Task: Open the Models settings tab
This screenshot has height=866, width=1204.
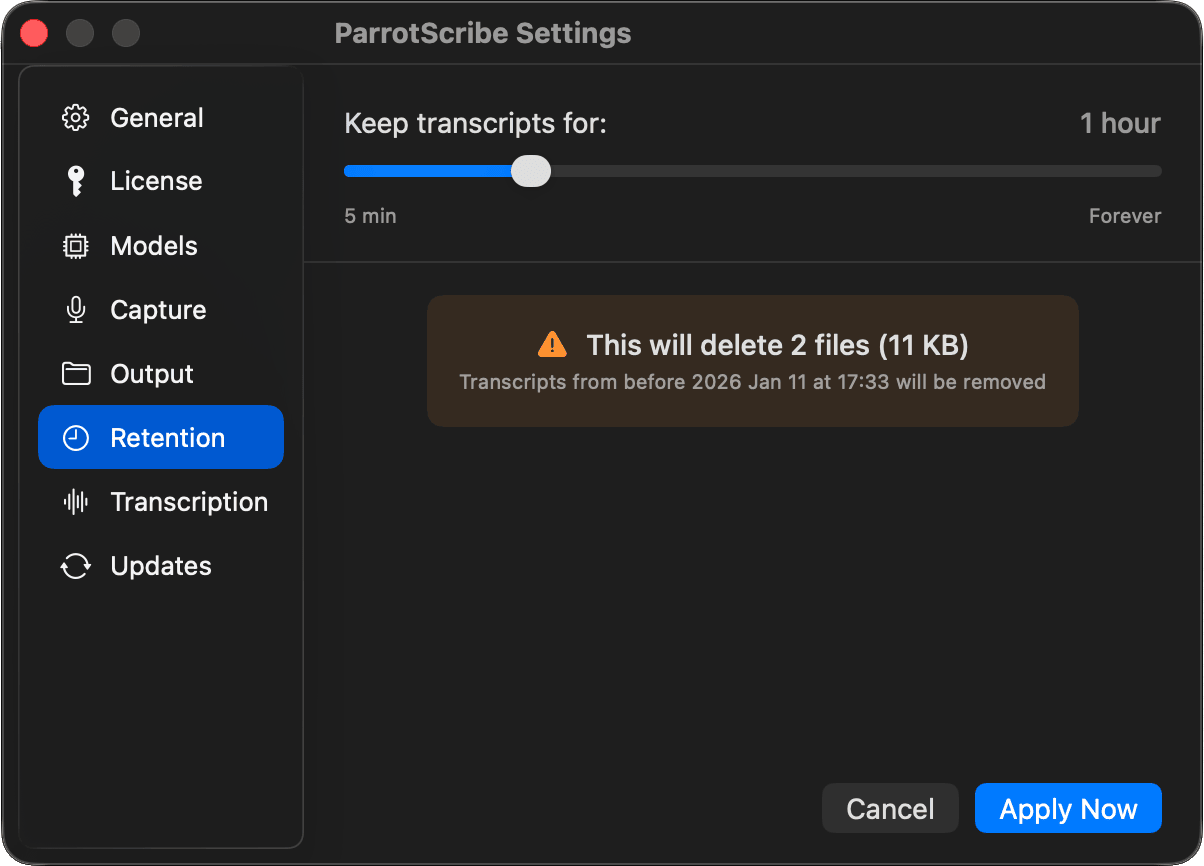Action: coord(154,246)
